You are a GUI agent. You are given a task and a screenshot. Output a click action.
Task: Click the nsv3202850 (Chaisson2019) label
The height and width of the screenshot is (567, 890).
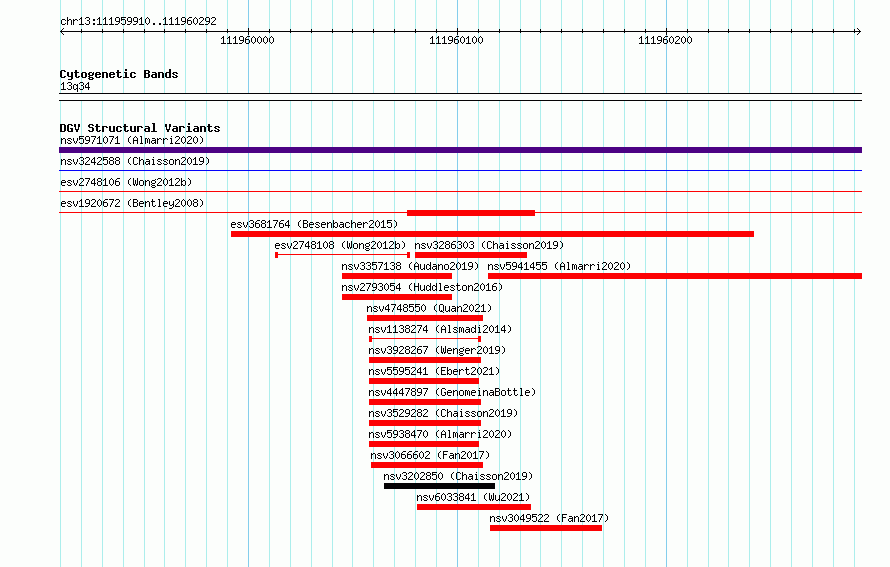459,476
